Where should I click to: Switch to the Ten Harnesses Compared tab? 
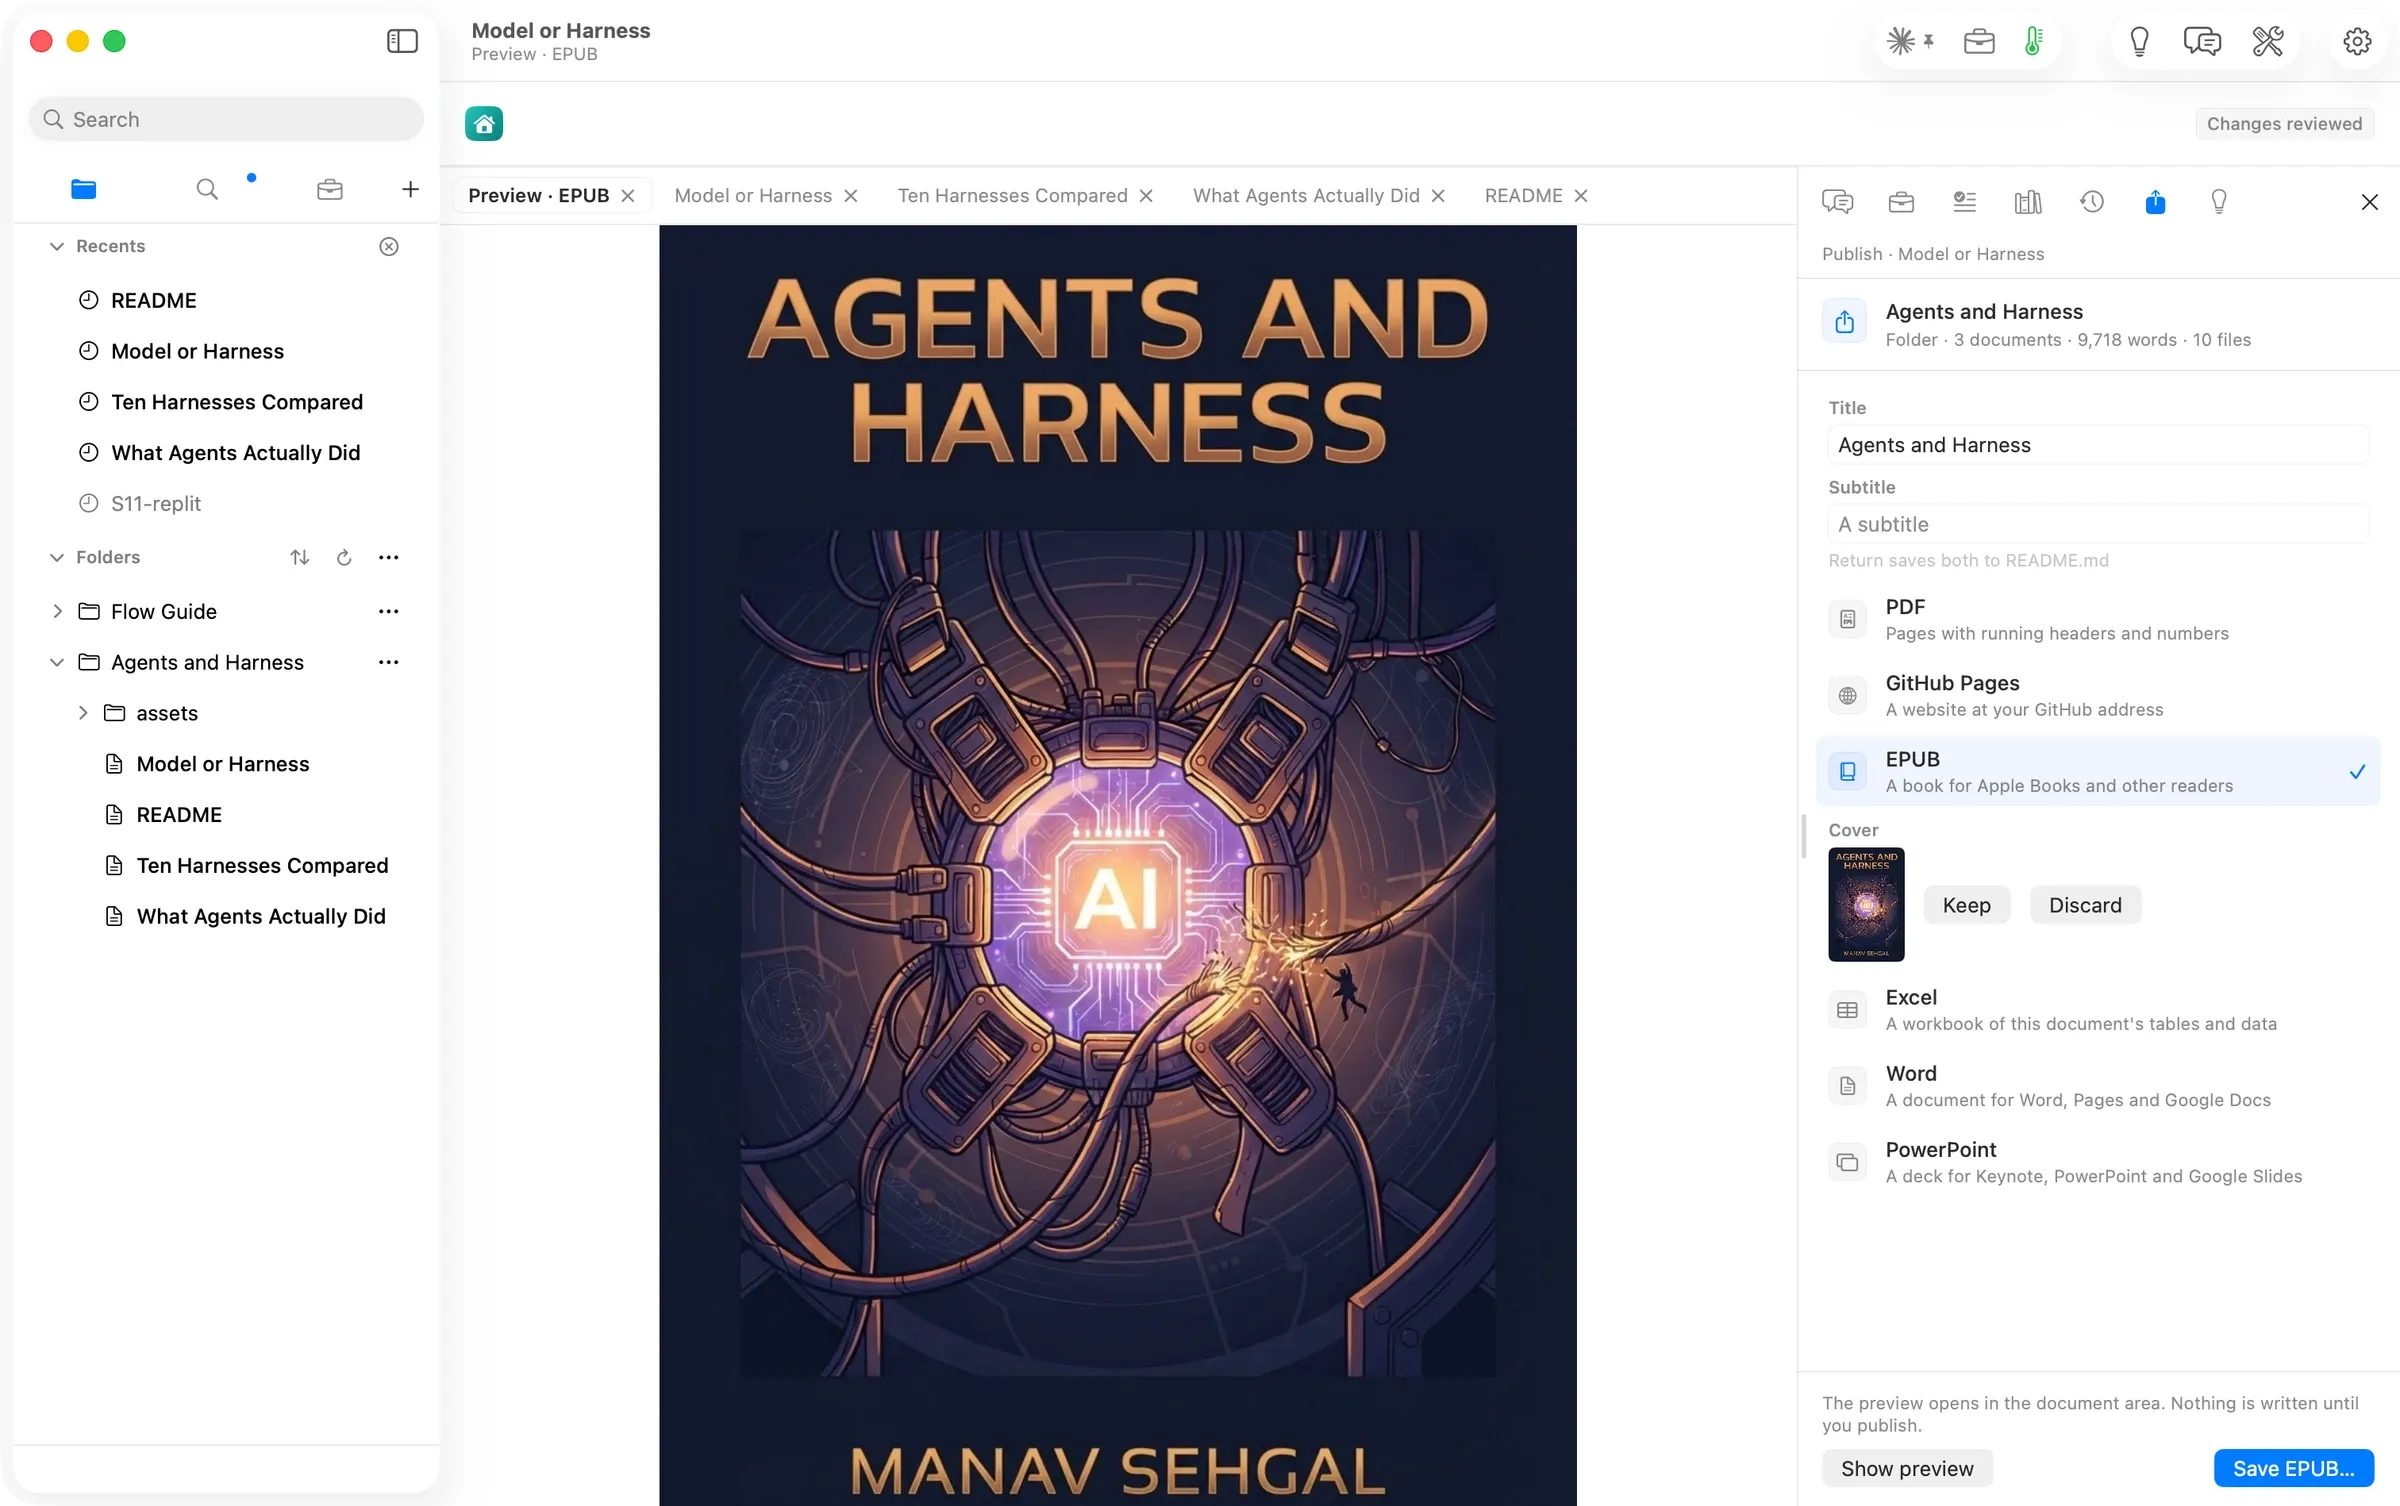[x=1012, y=196]
